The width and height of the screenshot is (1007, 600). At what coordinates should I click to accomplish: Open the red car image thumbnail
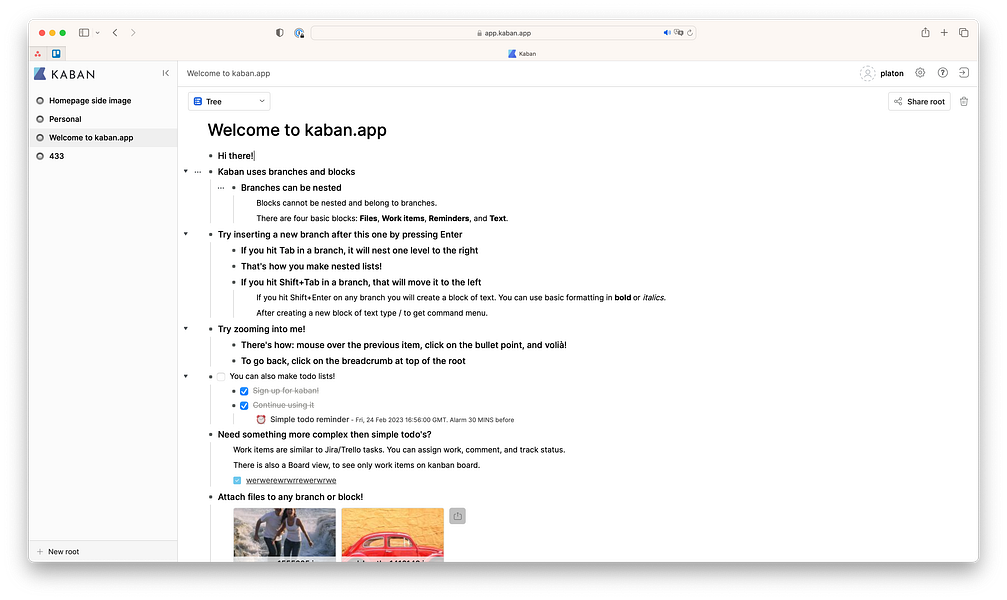(392, 534)
